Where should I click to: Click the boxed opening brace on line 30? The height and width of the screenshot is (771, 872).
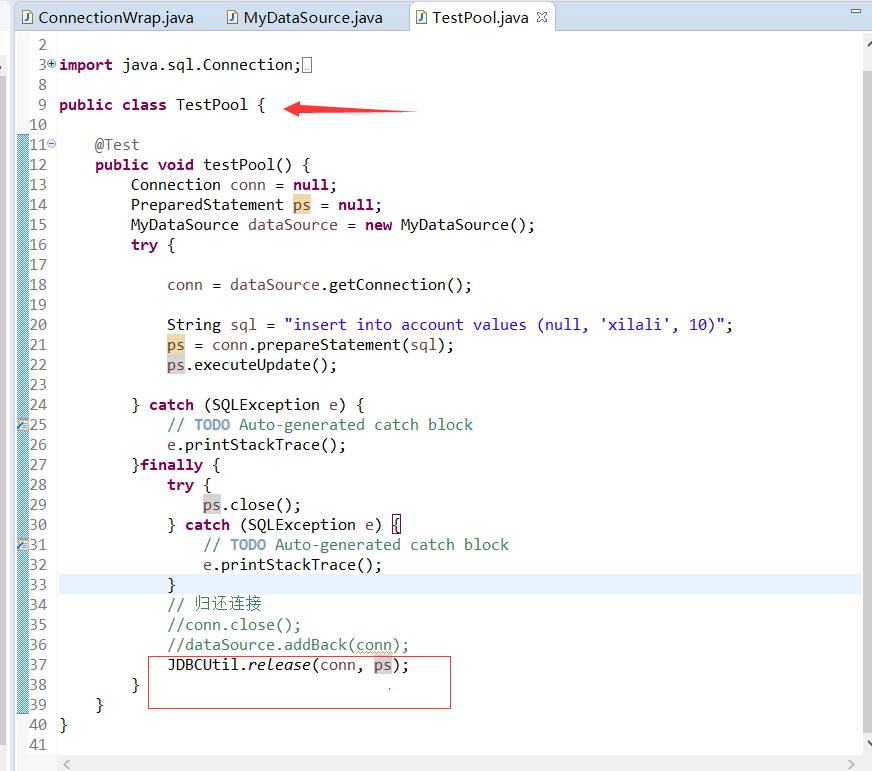coord(396,525)
